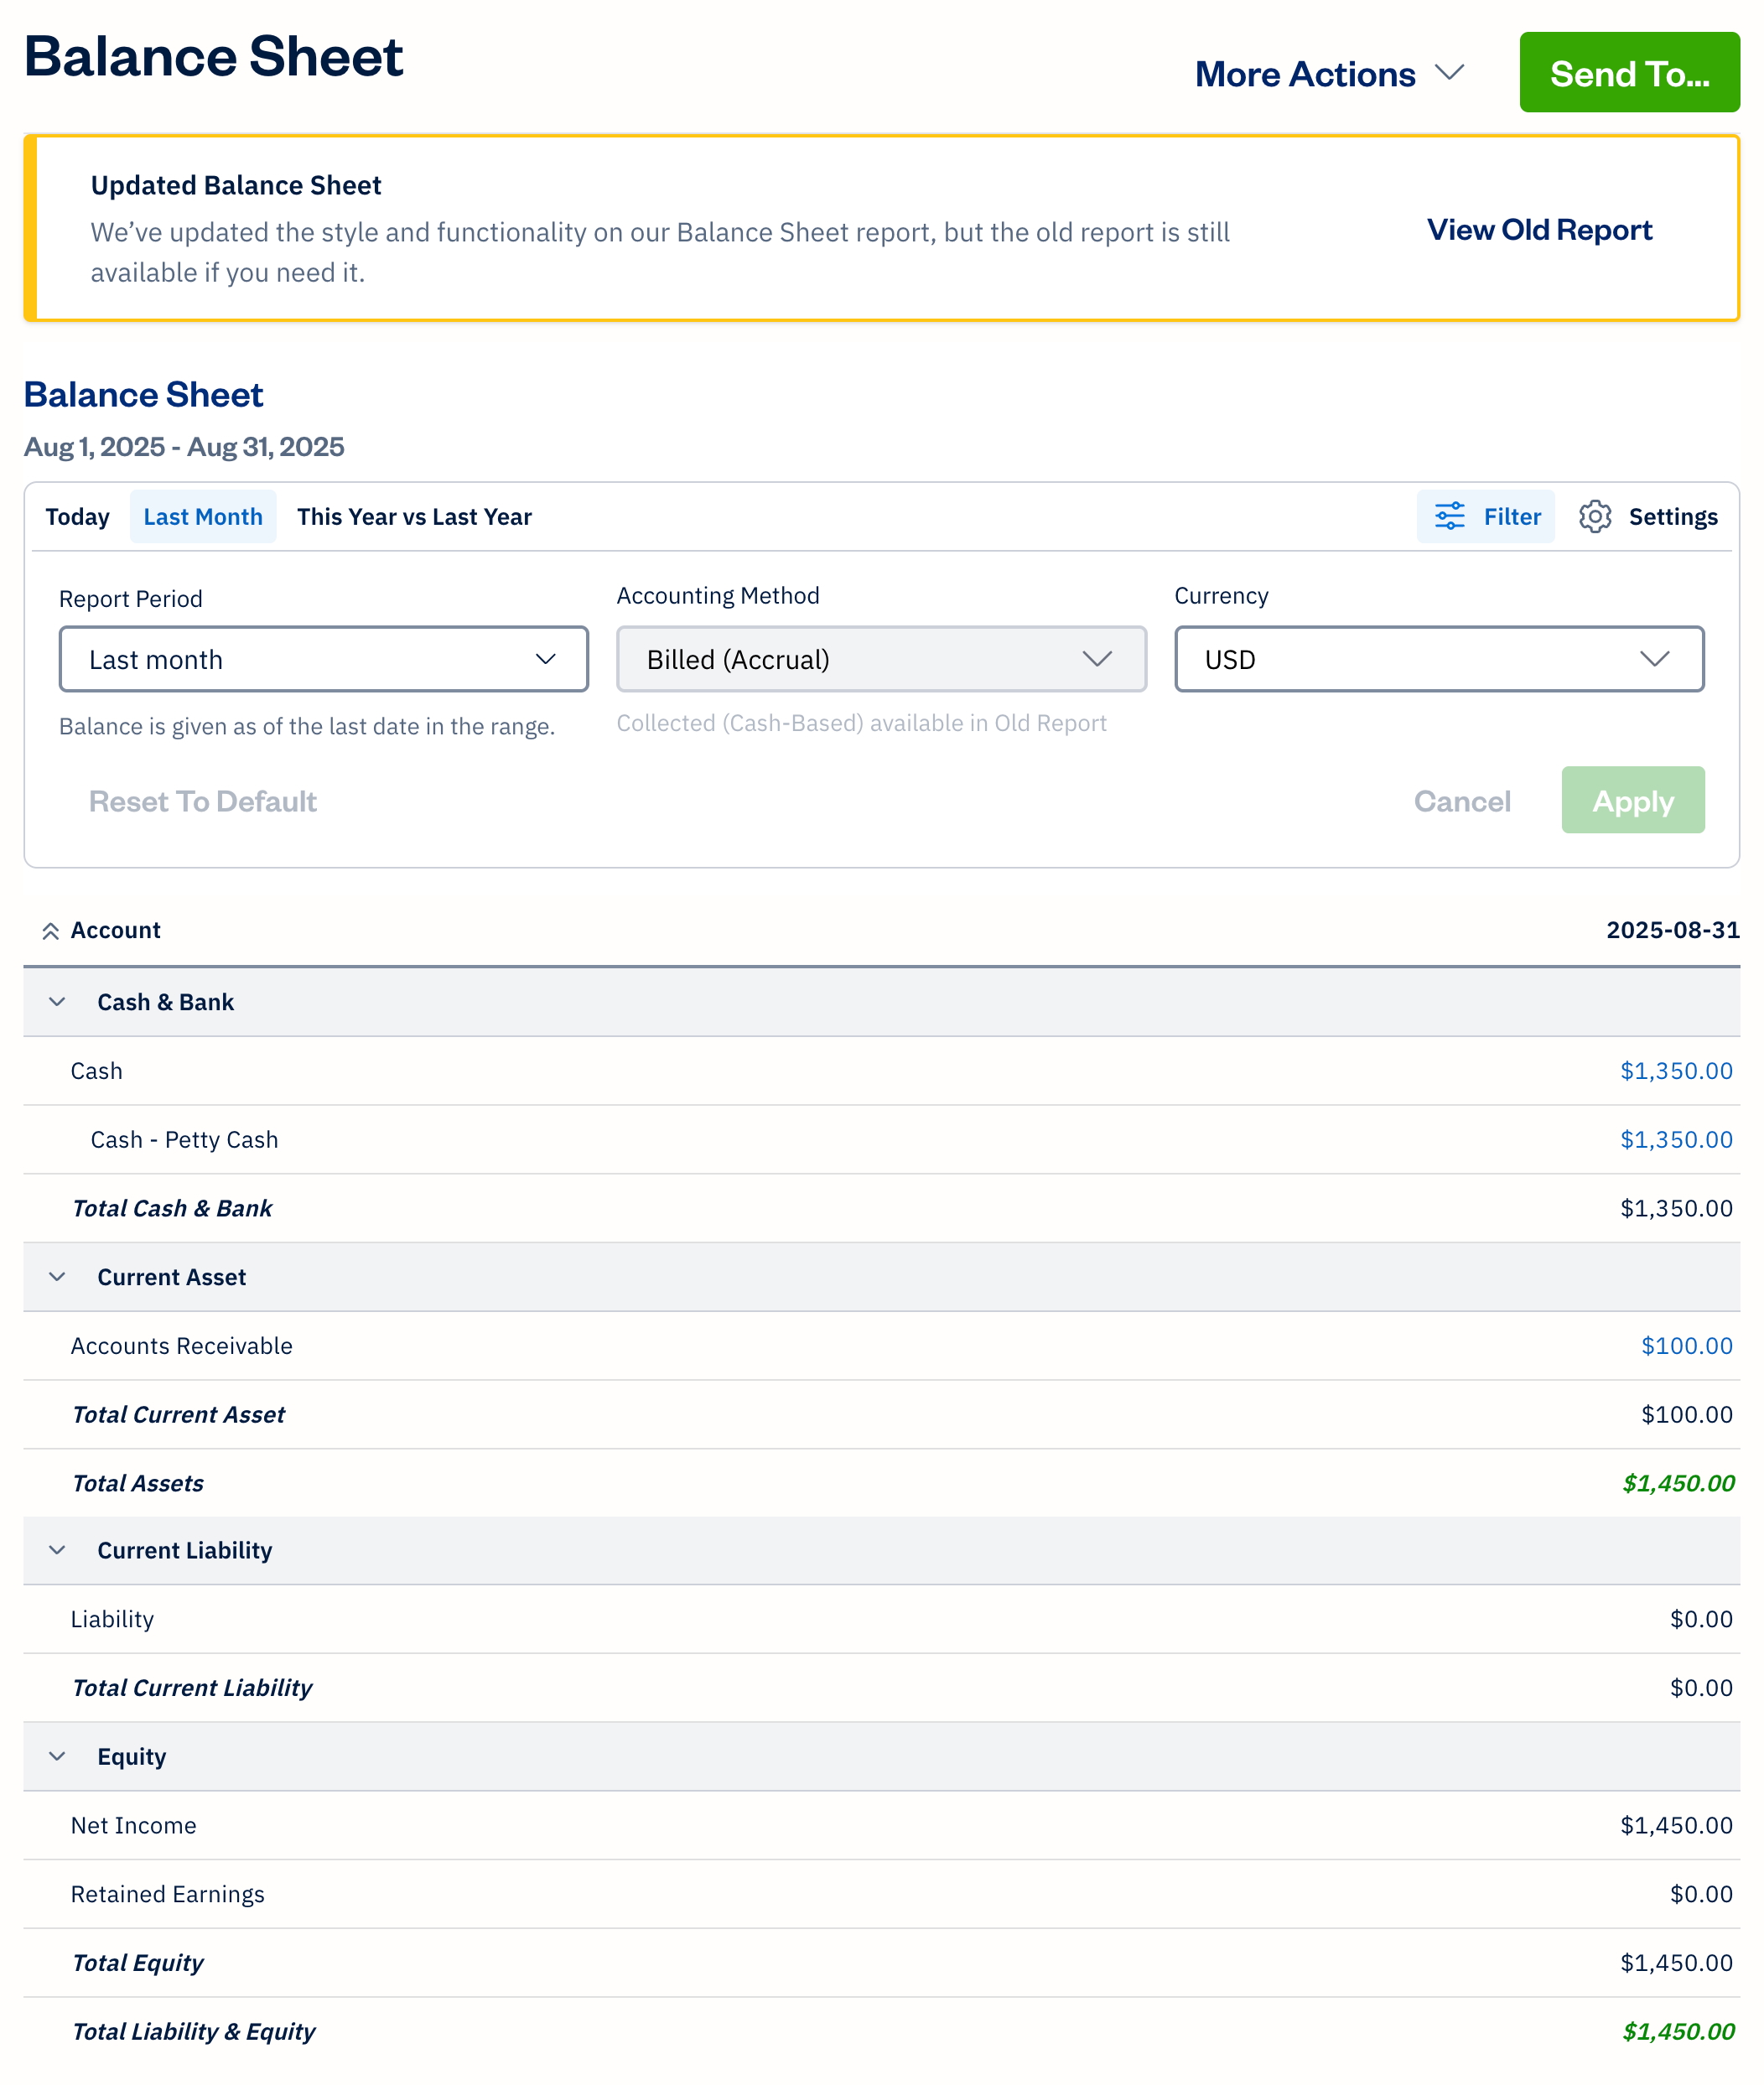This screenshot has width=1764, height=2085.
Task: Click the Liability $0.00 value
Action: (1701, 1619)
